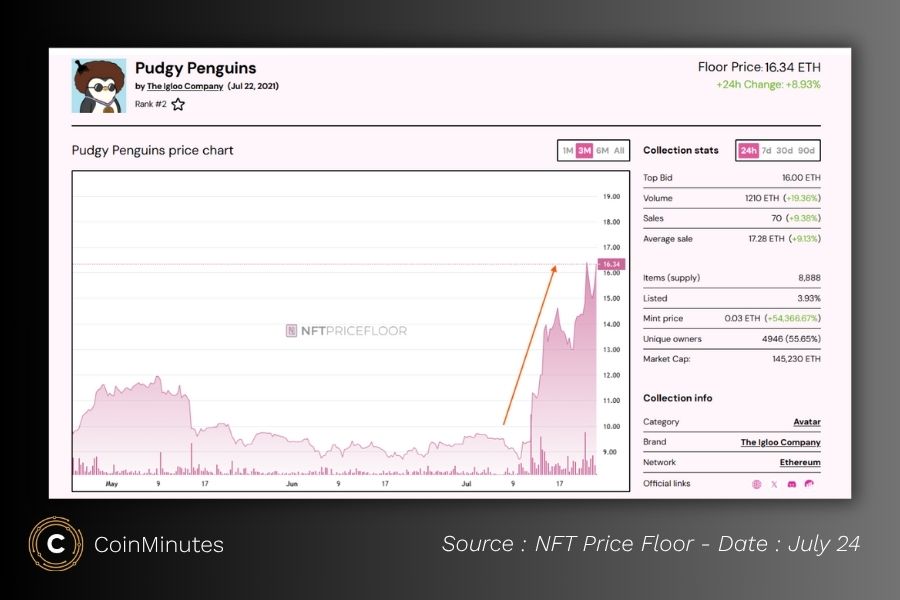
Task: Click the Market Cap value '145,230 ETH'
Action: (x=797, y=359)
